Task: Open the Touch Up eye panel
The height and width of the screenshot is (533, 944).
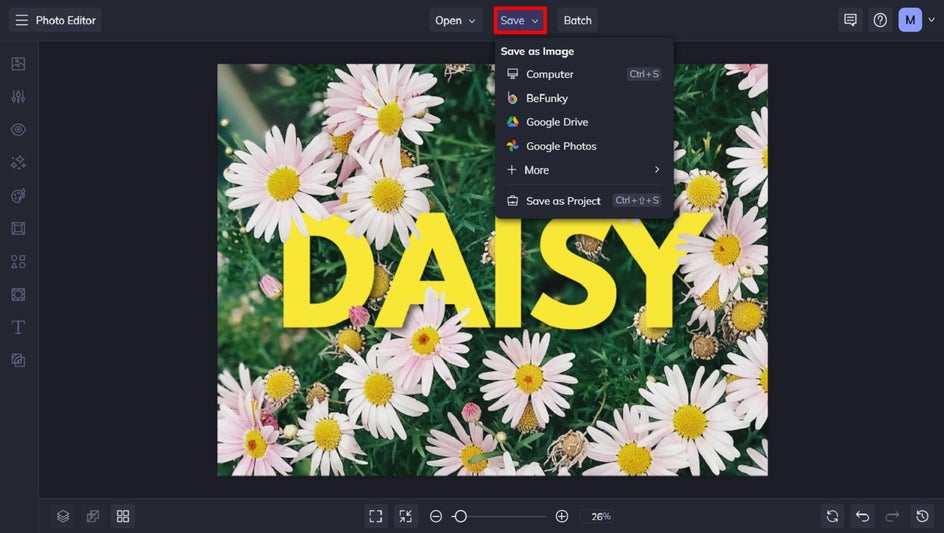Action: [x=18, y=129]
